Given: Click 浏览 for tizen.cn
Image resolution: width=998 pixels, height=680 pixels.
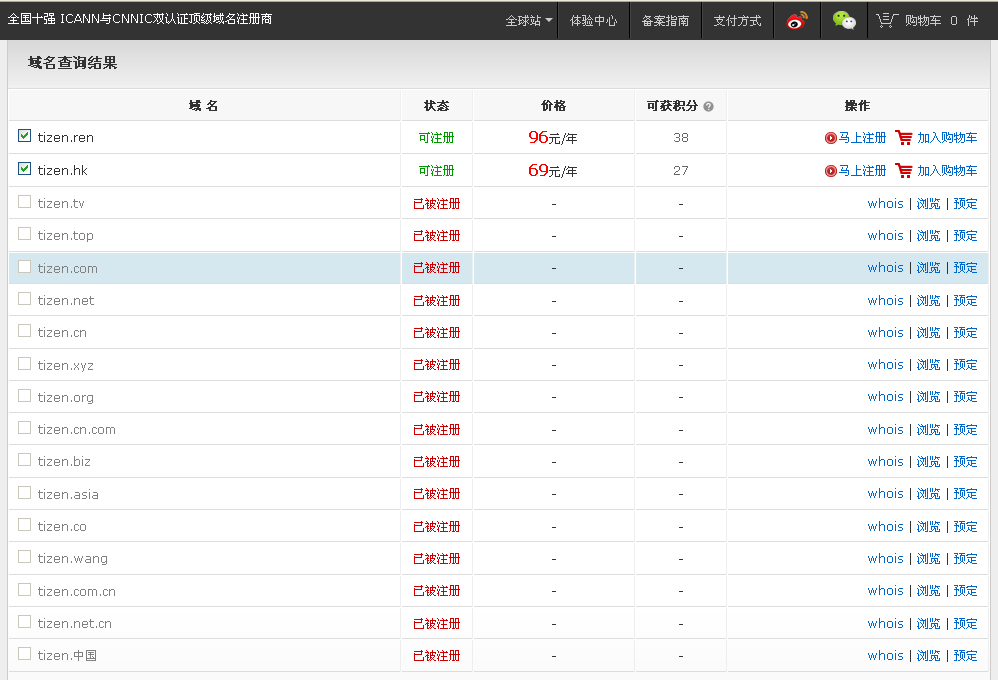Looking at the screenshot, I should pos(928,333).
